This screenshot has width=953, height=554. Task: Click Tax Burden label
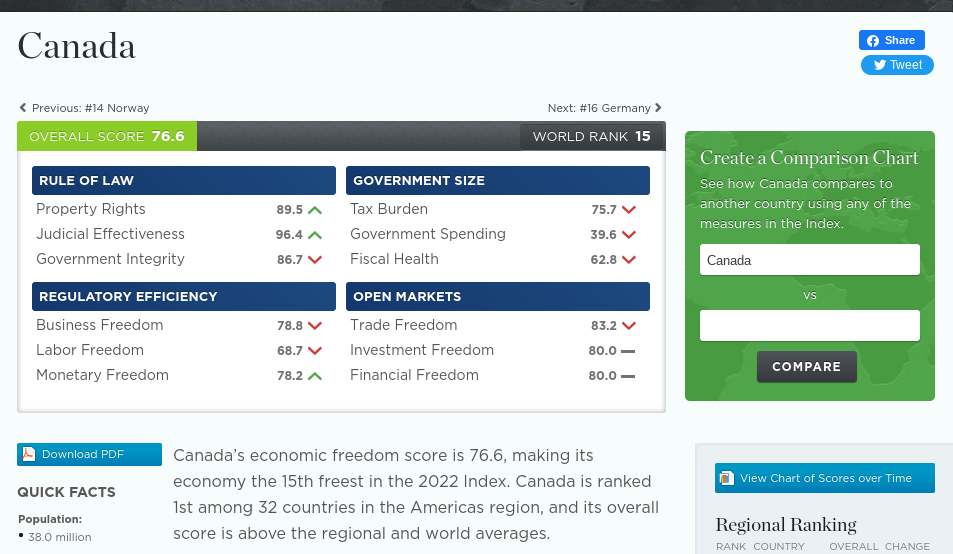[389, 209]
